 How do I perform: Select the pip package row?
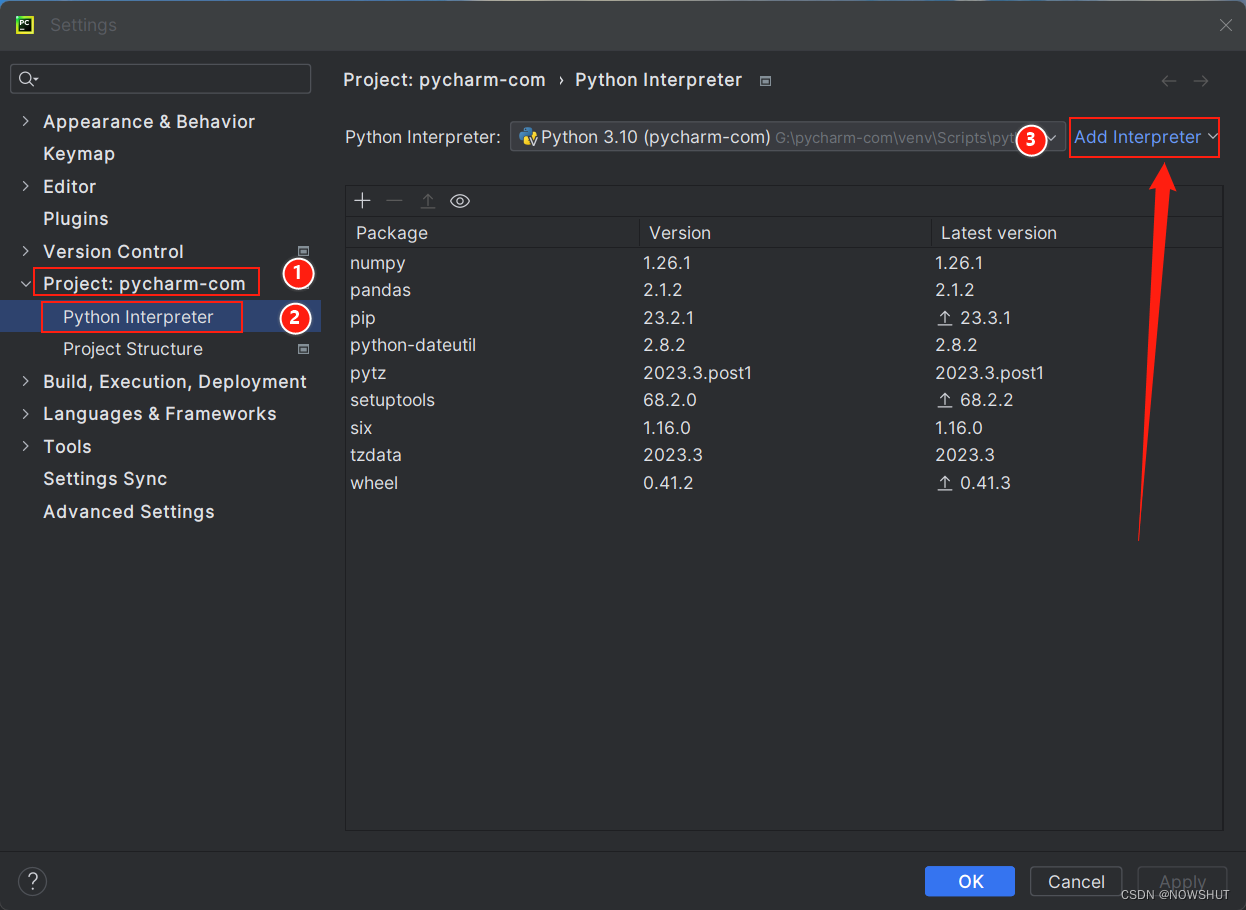784,318
